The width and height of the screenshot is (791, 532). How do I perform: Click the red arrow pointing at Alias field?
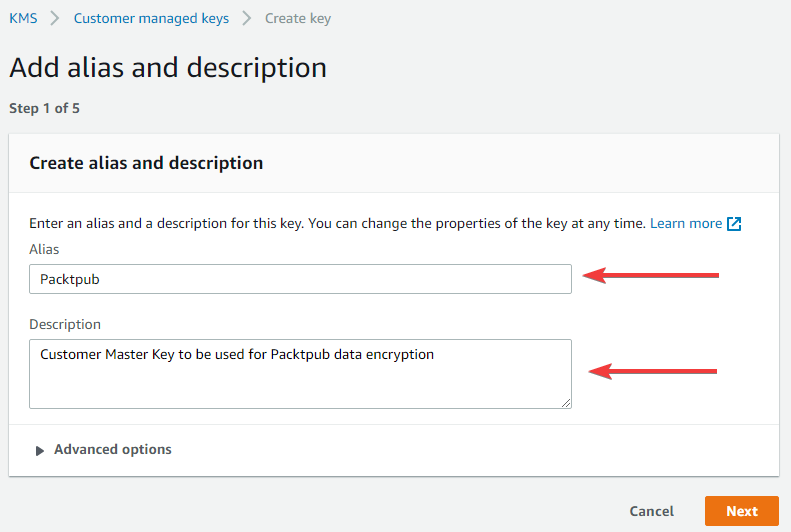(651, 275)
